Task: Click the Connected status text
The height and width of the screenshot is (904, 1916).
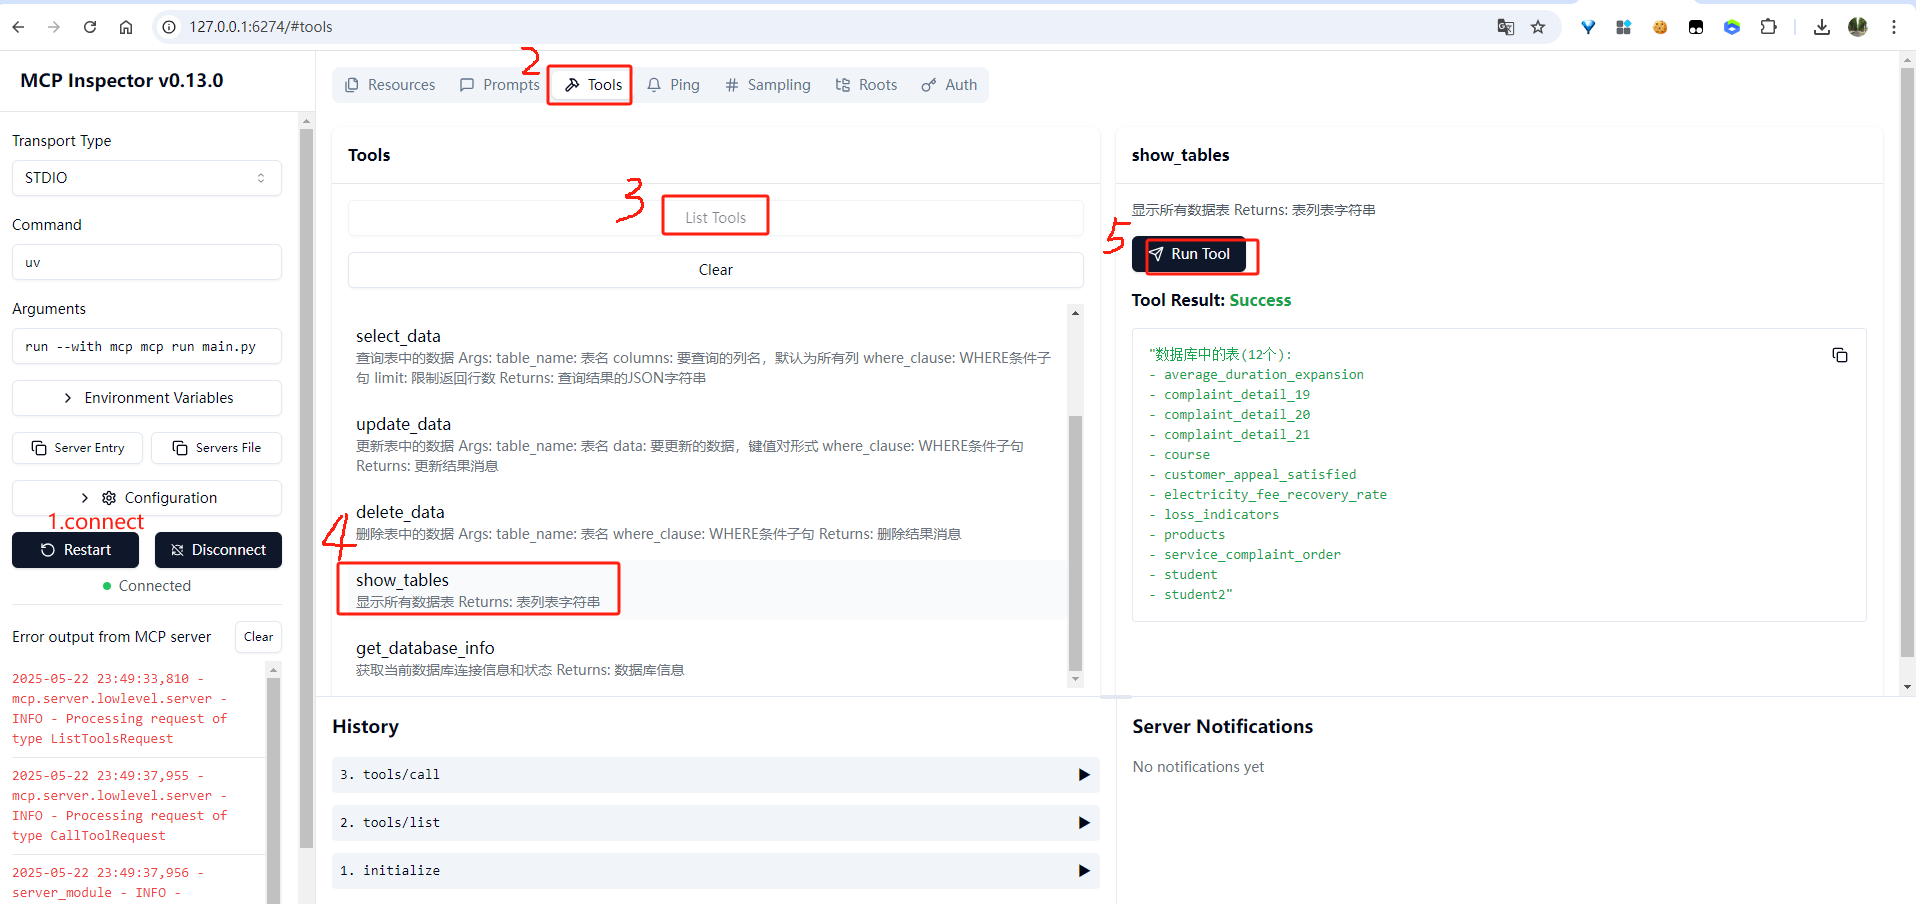Action: coord(155,586)
